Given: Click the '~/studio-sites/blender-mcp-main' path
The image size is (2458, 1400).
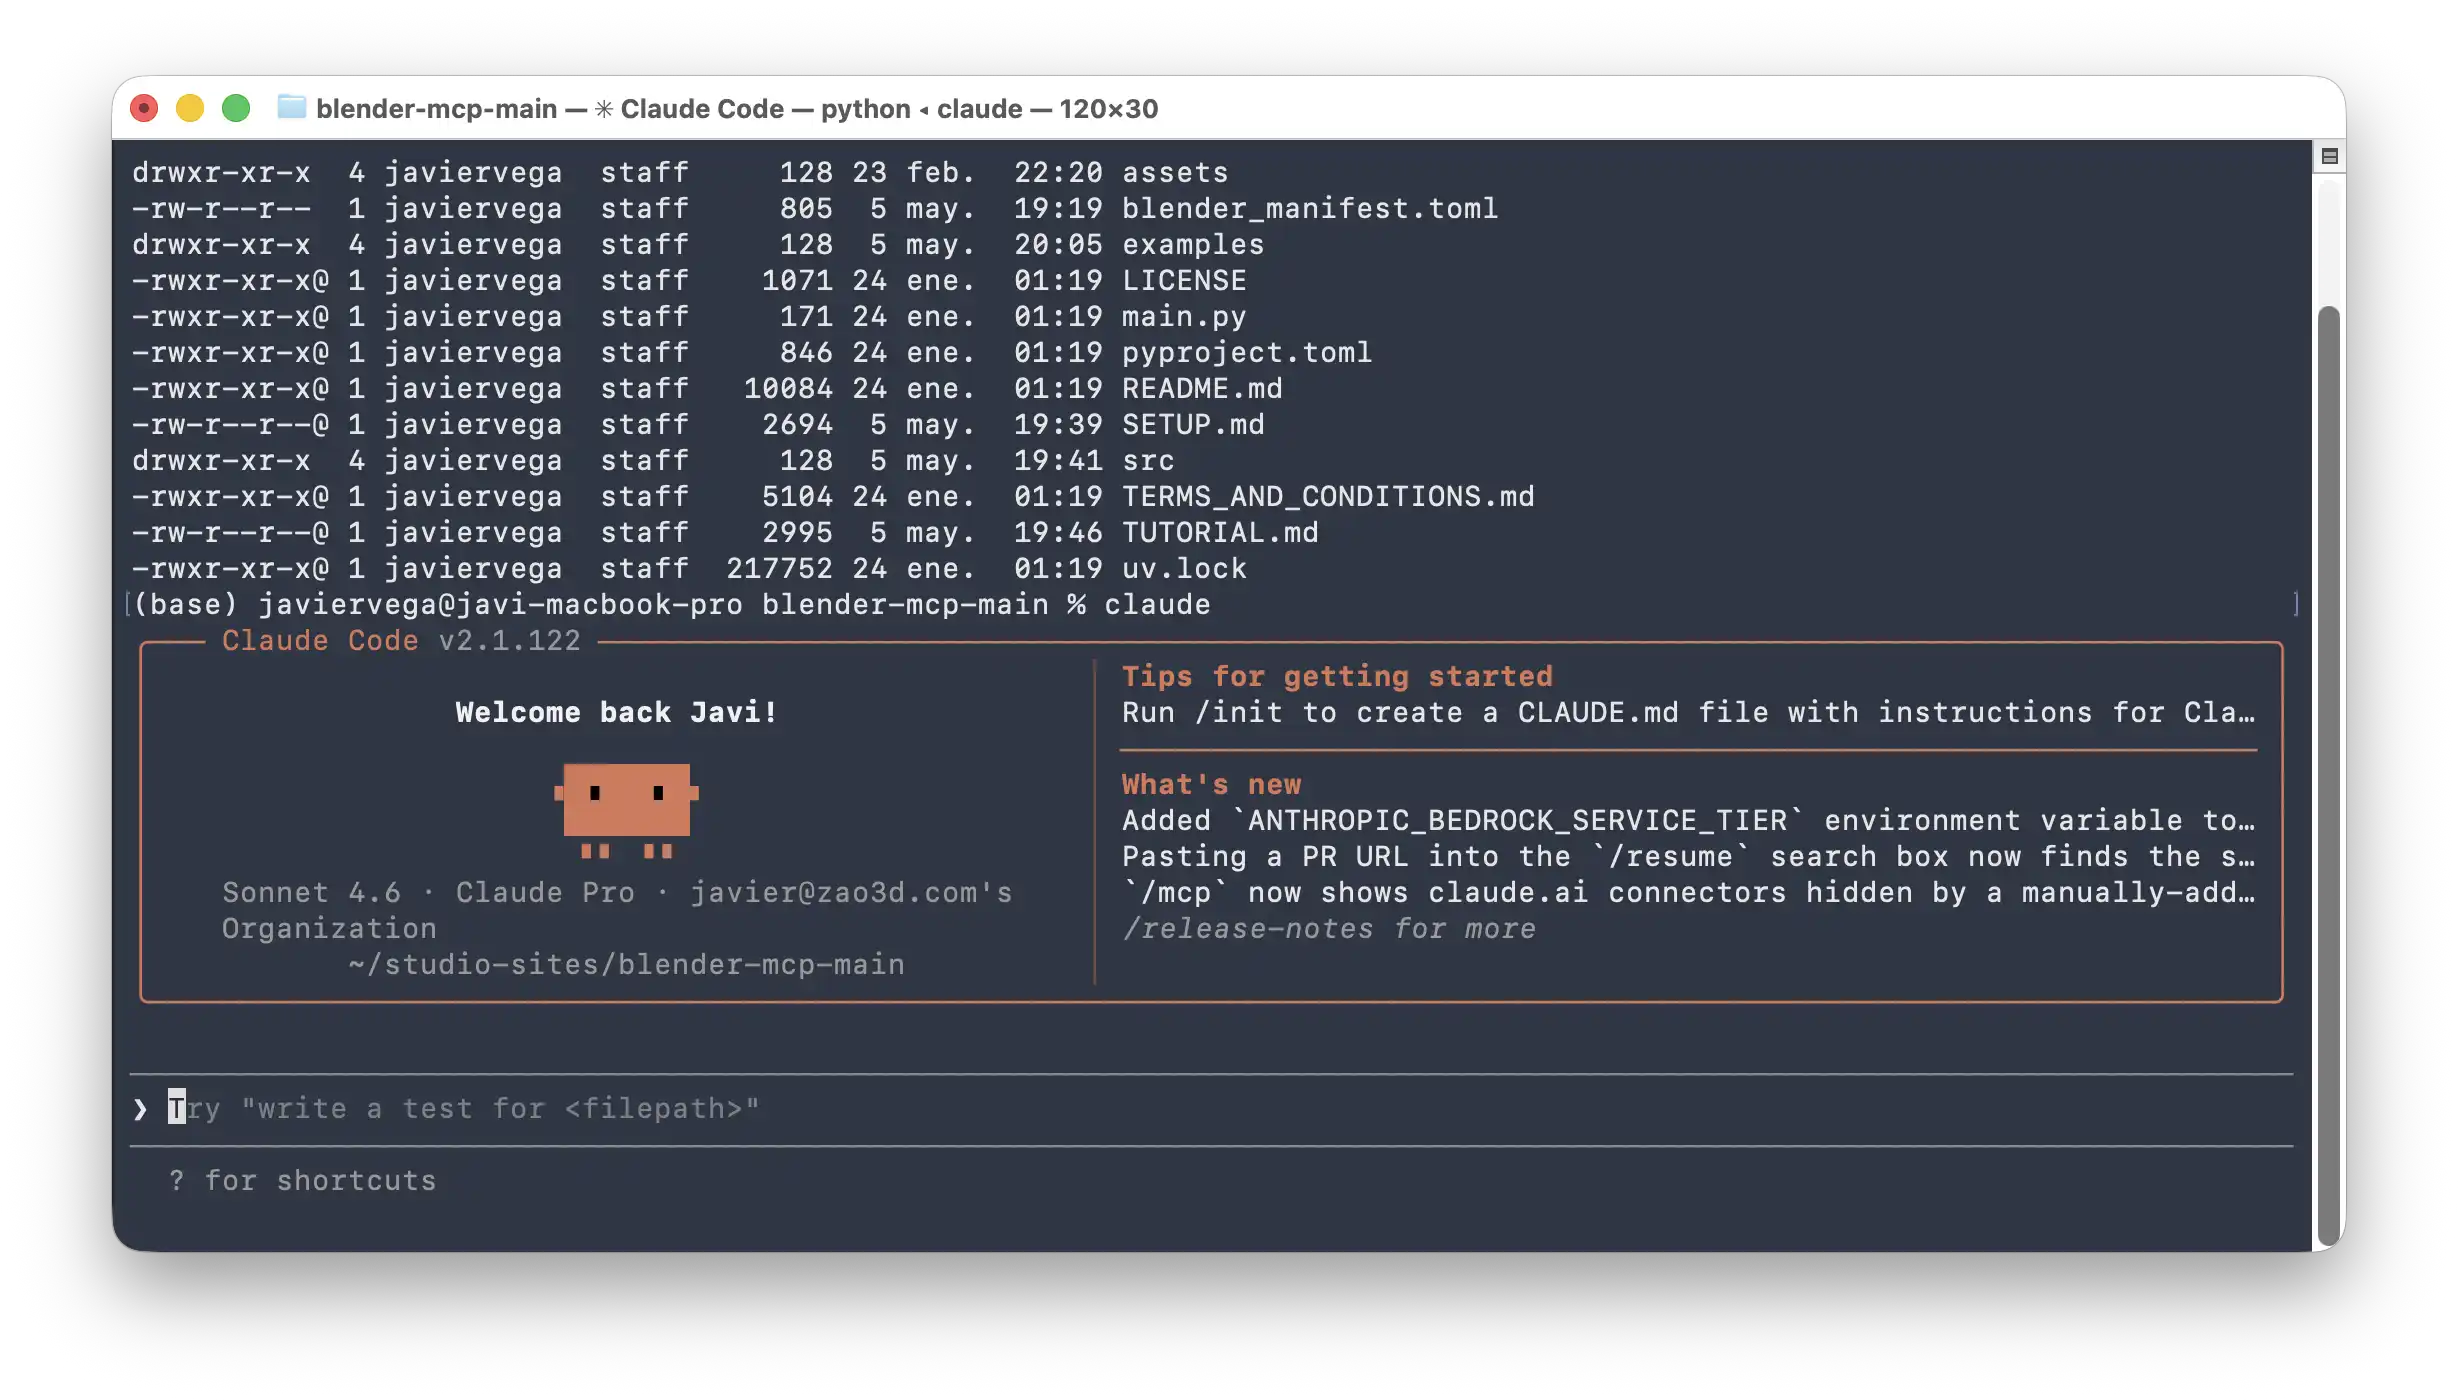Looking at the screenshot, I should pos(626,964).
